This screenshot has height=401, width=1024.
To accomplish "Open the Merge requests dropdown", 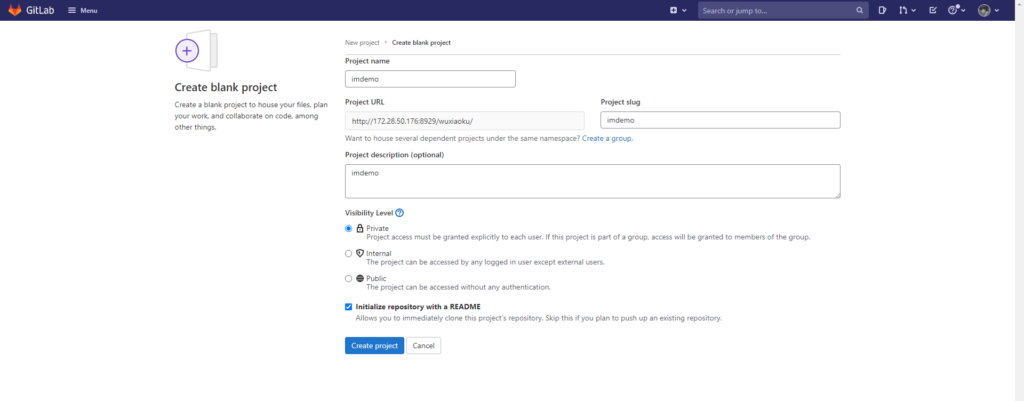I will [x=907, y=10].
